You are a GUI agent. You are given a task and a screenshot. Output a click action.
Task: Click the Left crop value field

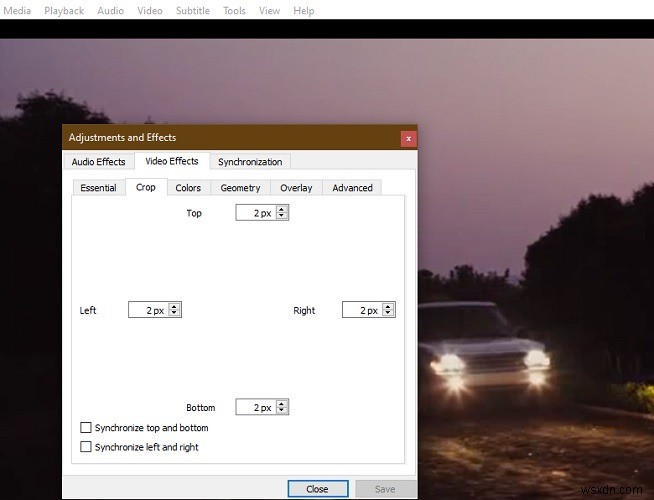148,310
